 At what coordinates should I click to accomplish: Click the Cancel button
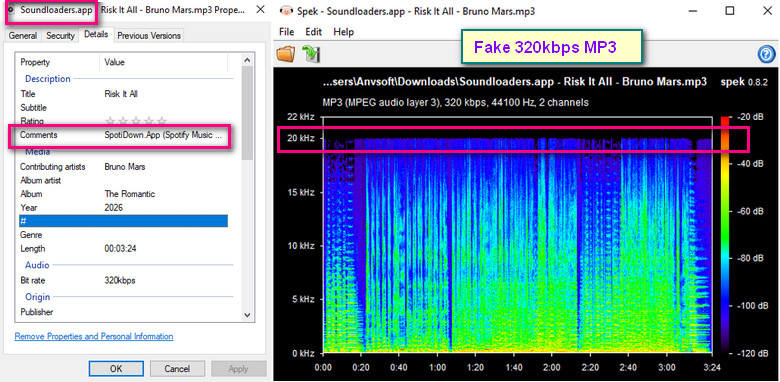[177, 369]
